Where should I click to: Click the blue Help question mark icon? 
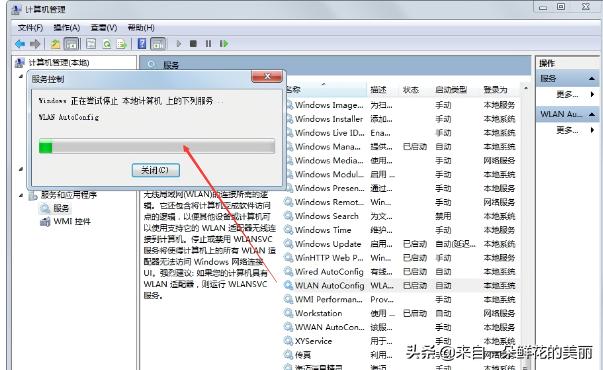tap(142, 44)
